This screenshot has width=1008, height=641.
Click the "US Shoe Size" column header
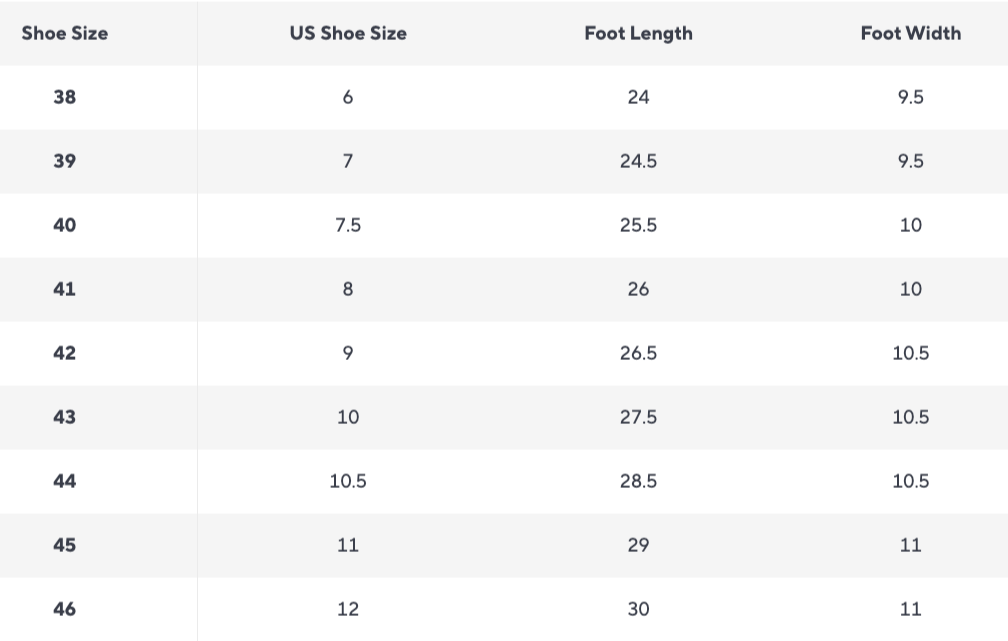(348, 33)
